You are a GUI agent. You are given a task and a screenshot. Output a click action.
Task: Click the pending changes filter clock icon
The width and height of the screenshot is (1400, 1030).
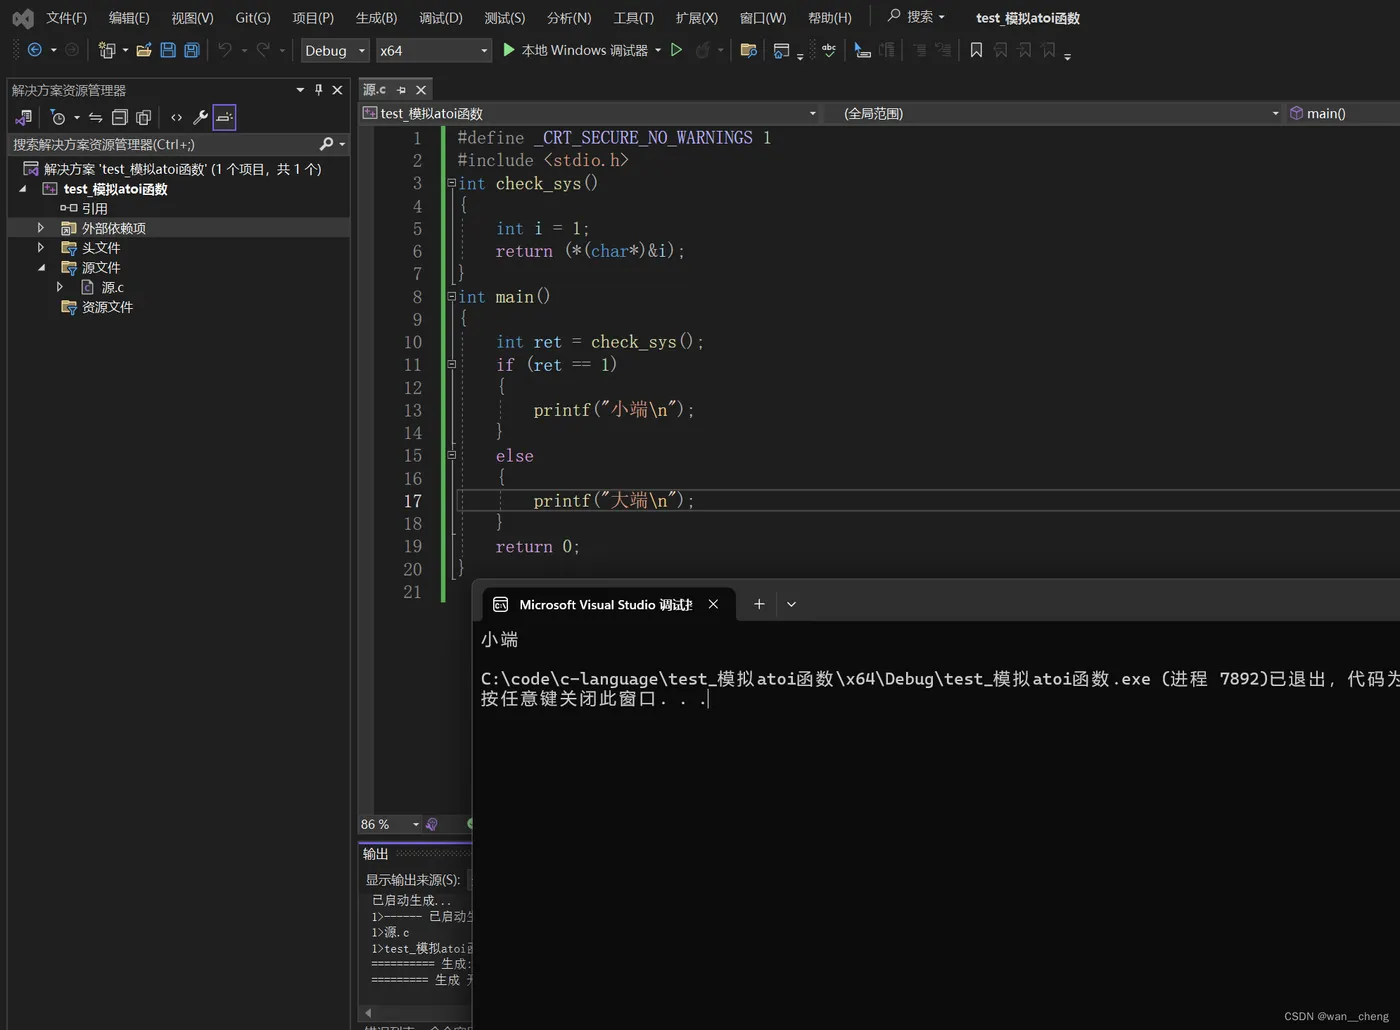click(x=58, y=117)
